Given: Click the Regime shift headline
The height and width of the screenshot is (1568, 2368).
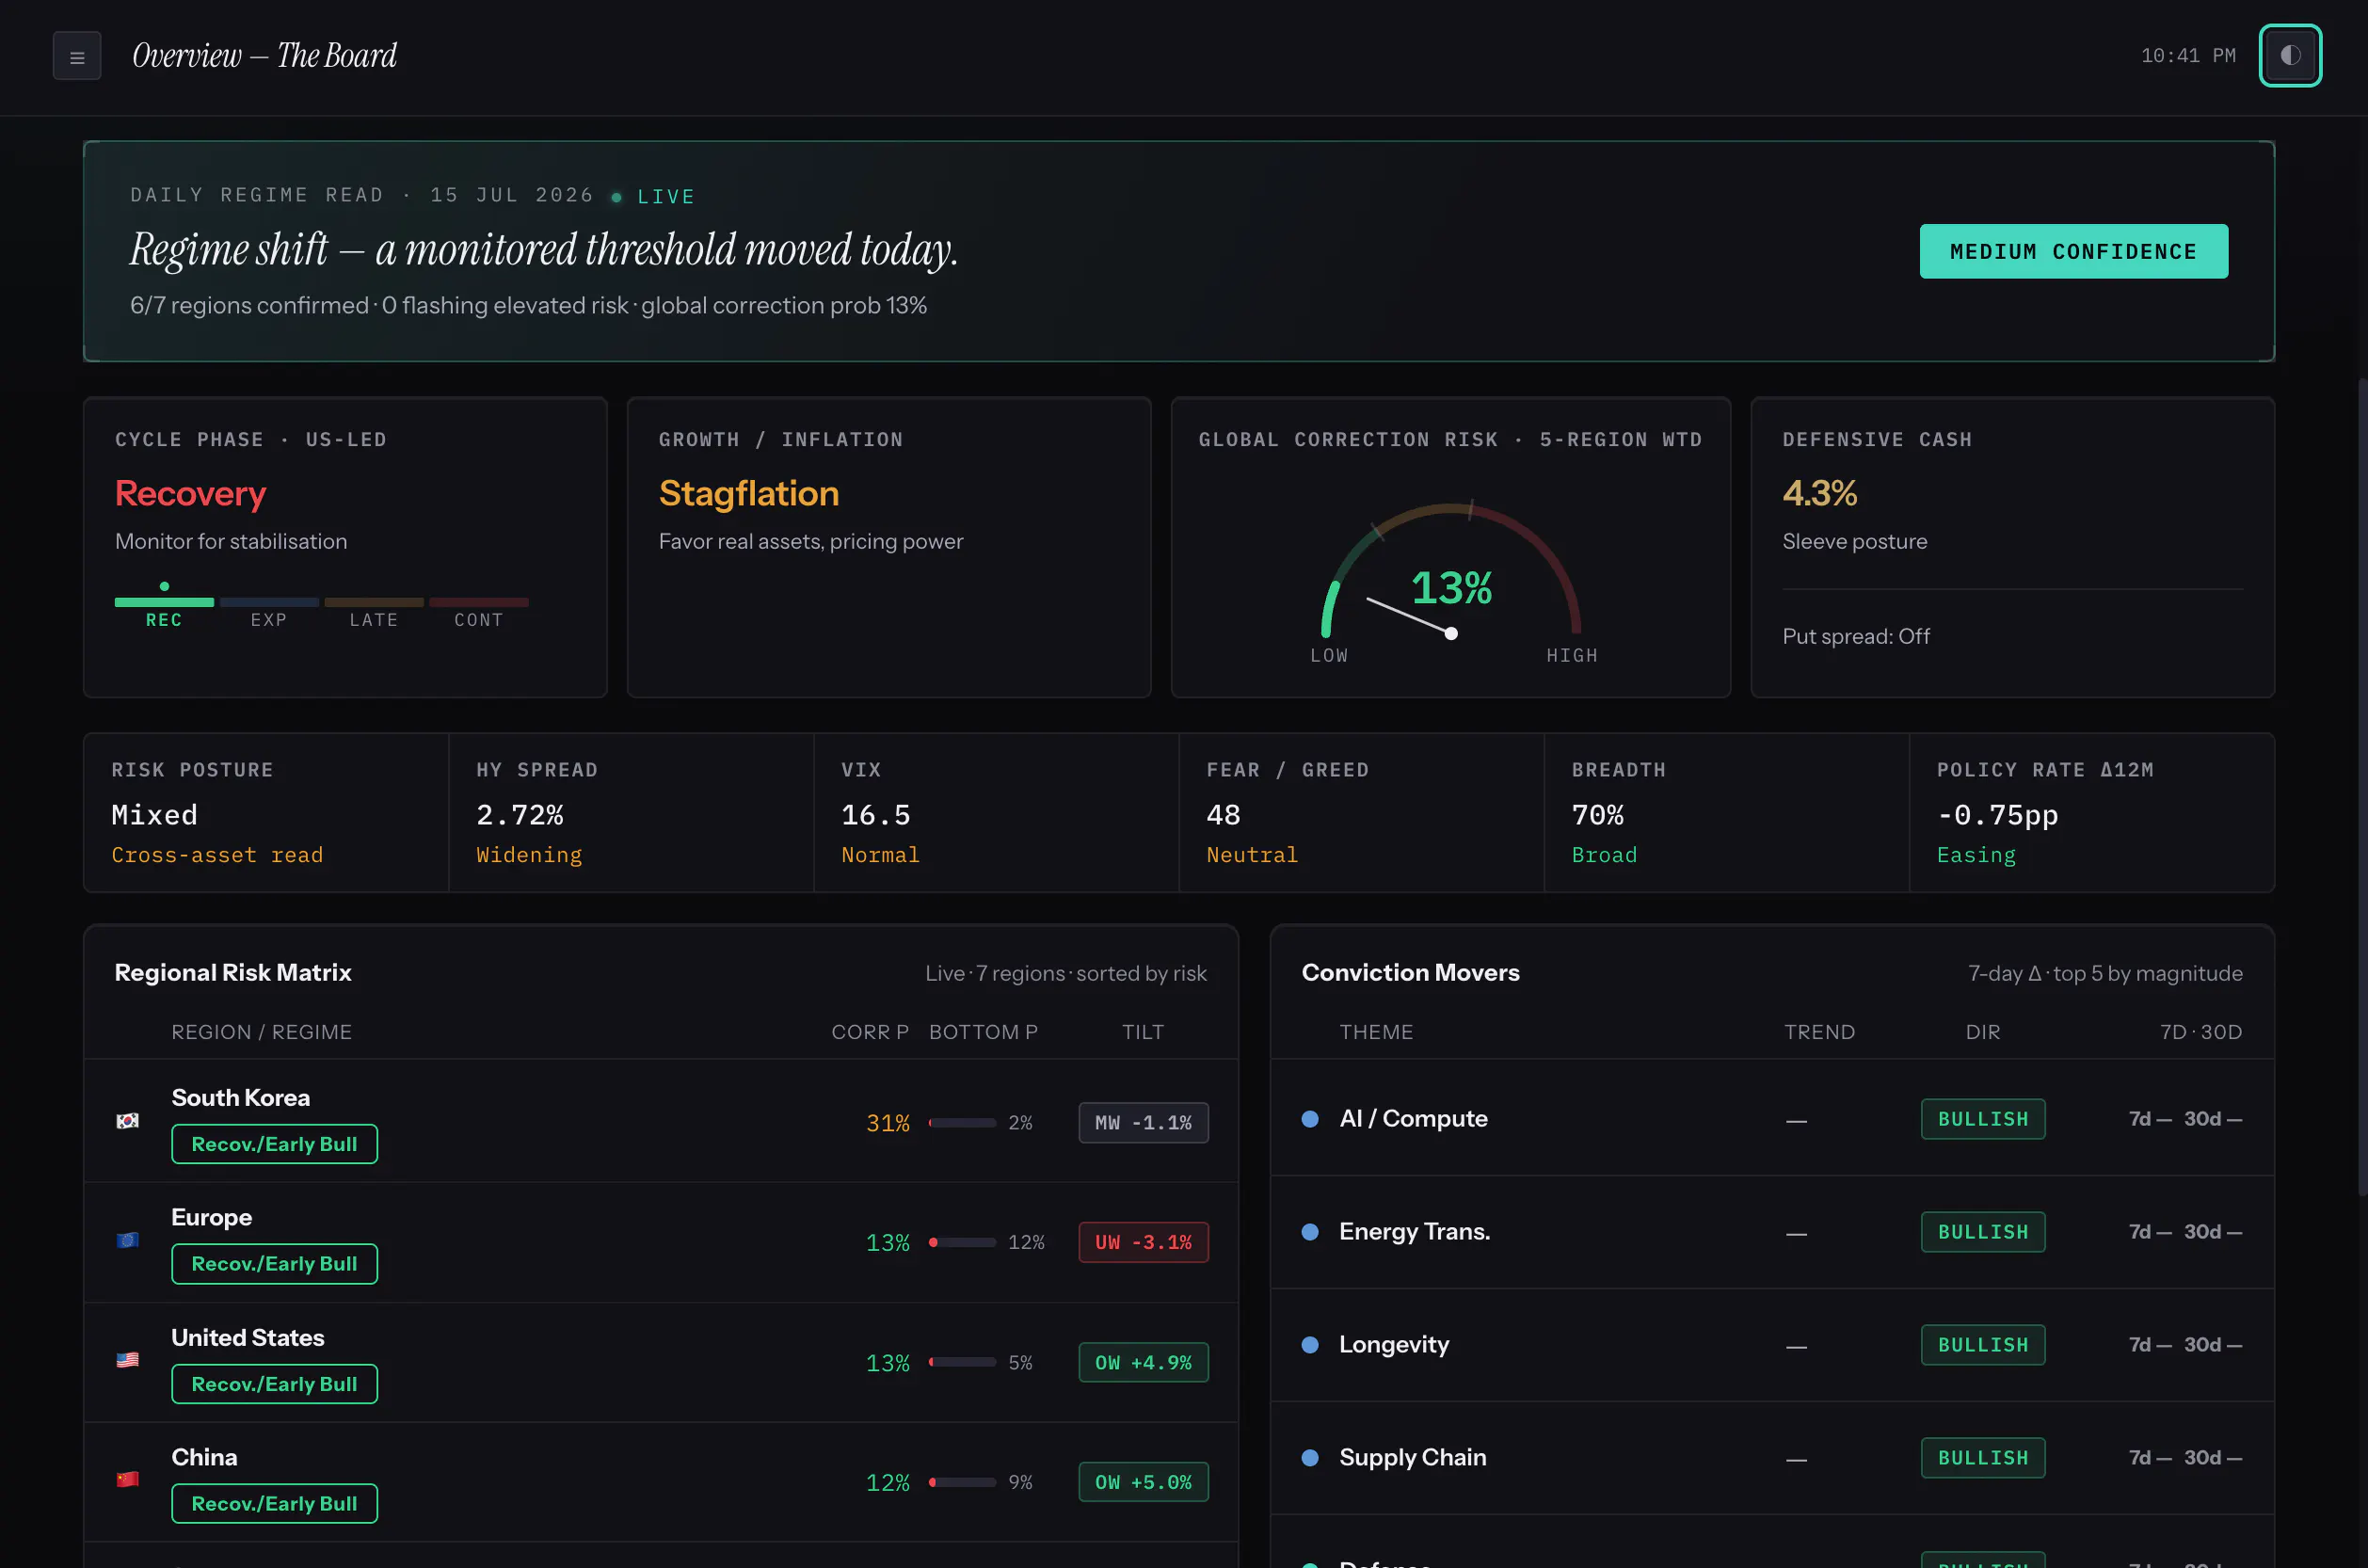Looking at the screenshot, I should click(x=544, y=250).
